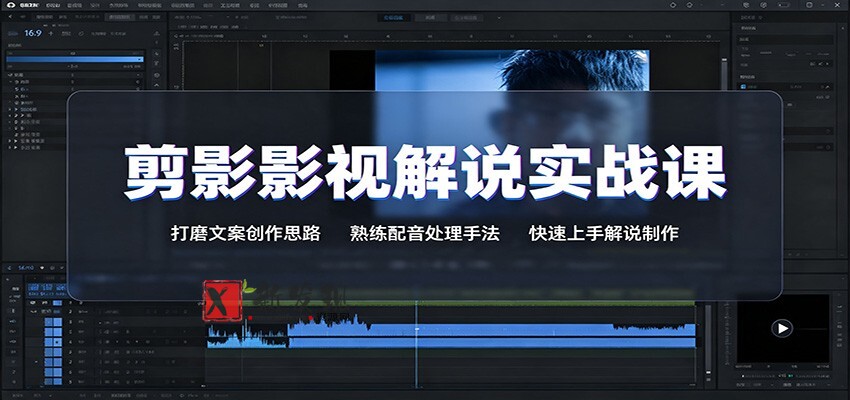This screenshot has width=850, height=400.
Task: Click the caption 熟练配音处理手法
Action: 424,234
